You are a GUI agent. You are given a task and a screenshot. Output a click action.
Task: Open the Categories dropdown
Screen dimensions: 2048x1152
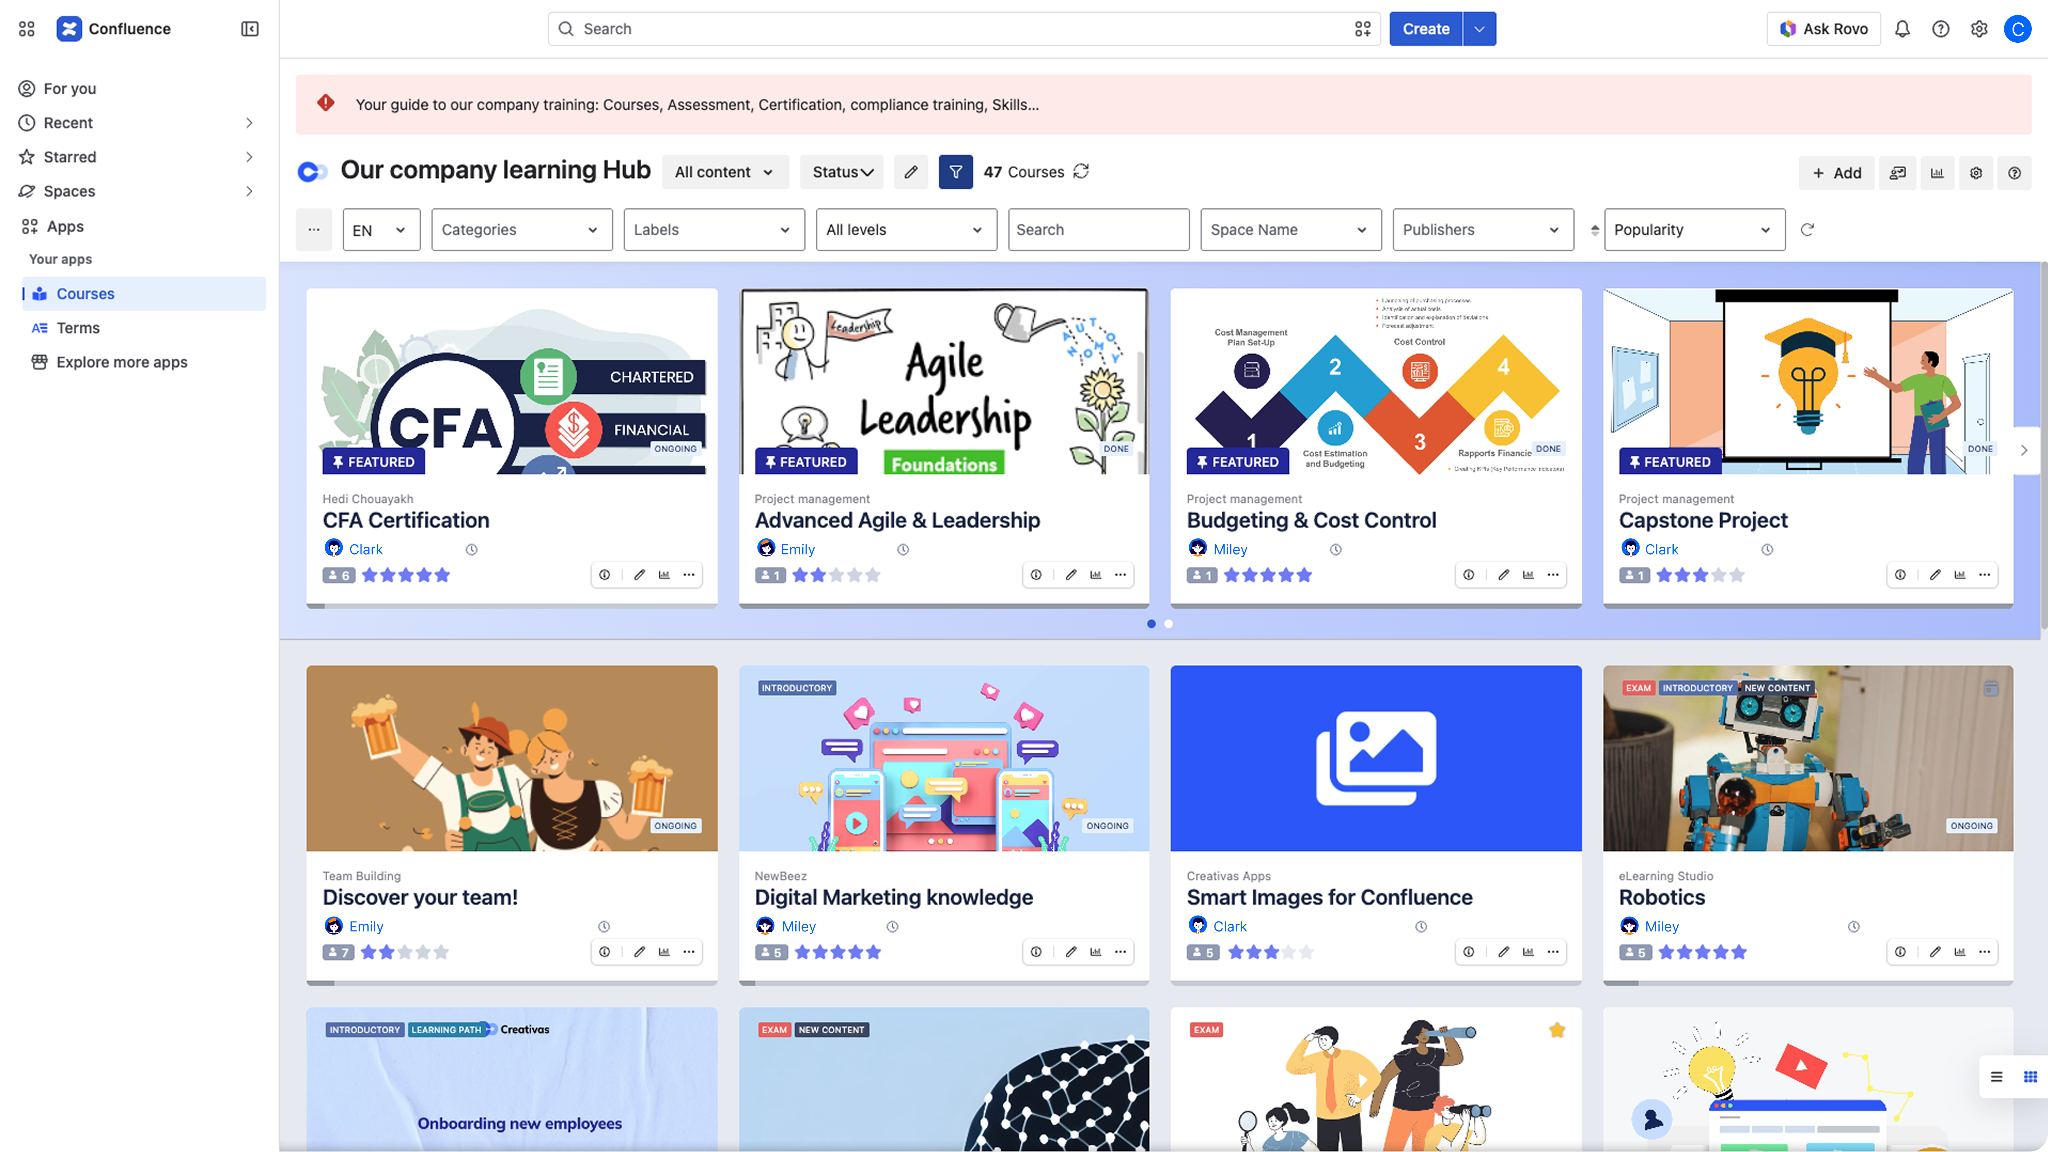point(521,230)
